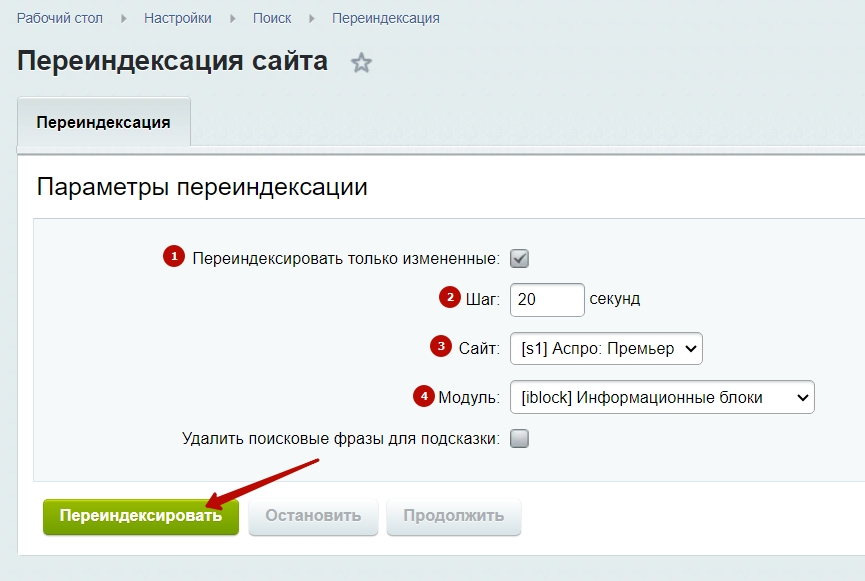
Task: Click breadcrumb arrow after Поиск
Action: click(x=312, y=19)
